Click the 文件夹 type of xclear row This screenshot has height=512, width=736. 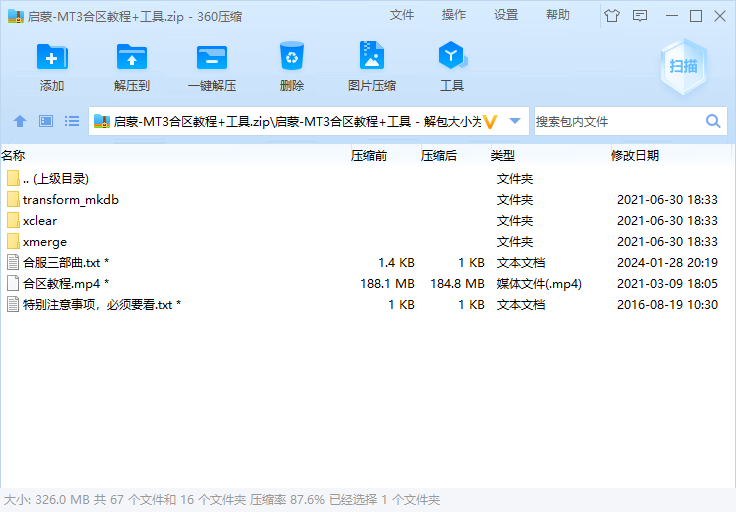coord(515,221)
